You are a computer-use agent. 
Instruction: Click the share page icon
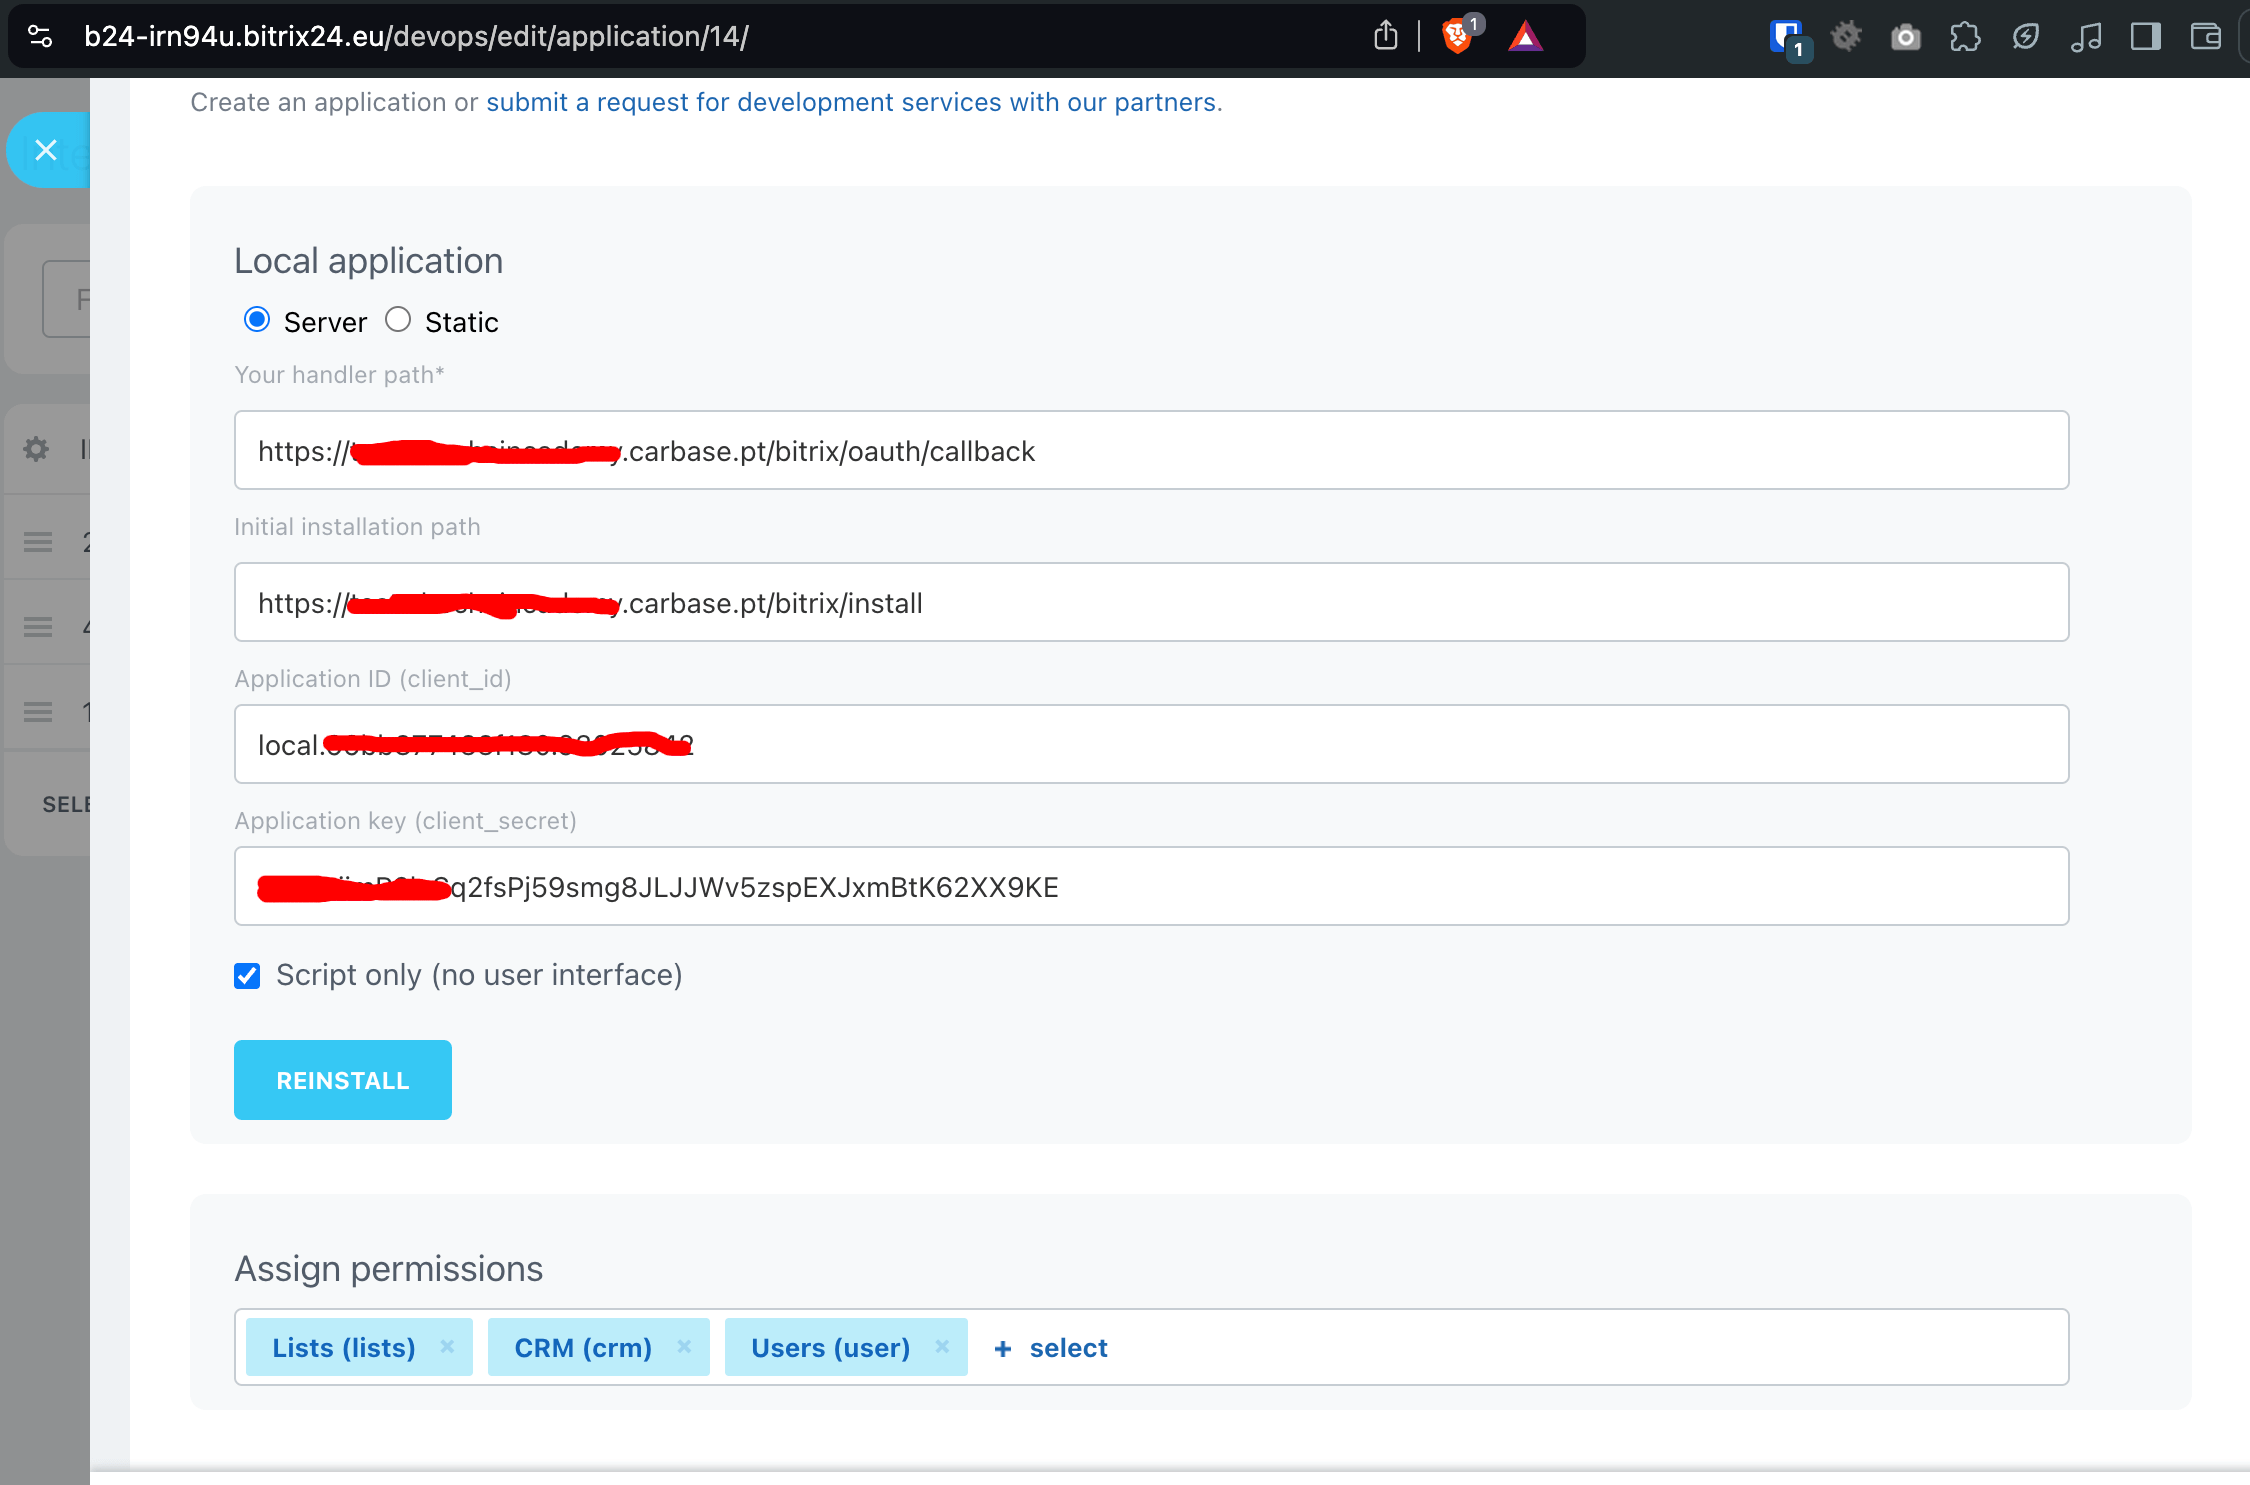1385,36
